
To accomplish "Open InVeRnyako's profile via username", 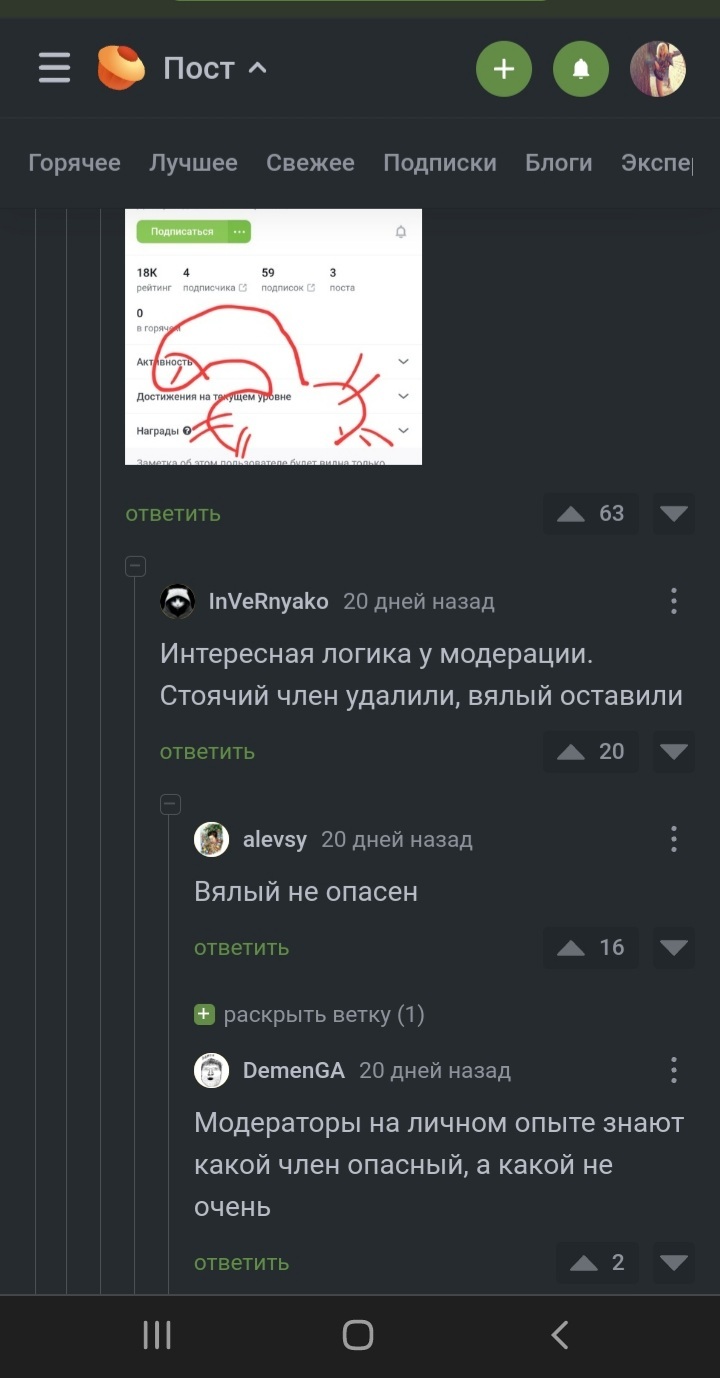I will [x=268, y=601].
